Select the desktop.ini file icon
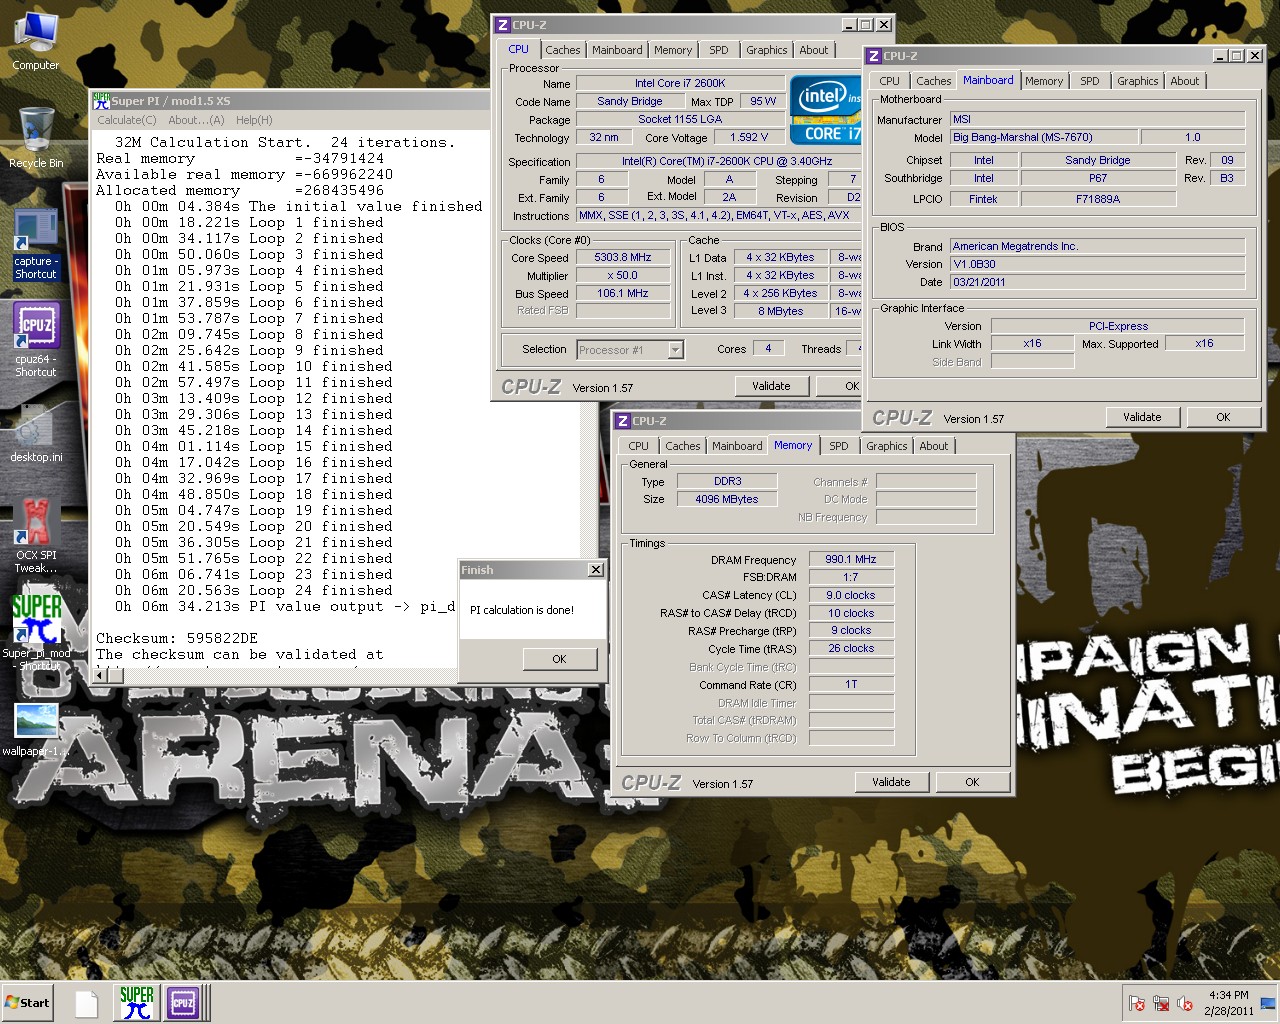This screenshot has width=1280, height=1024. [36, 433]
